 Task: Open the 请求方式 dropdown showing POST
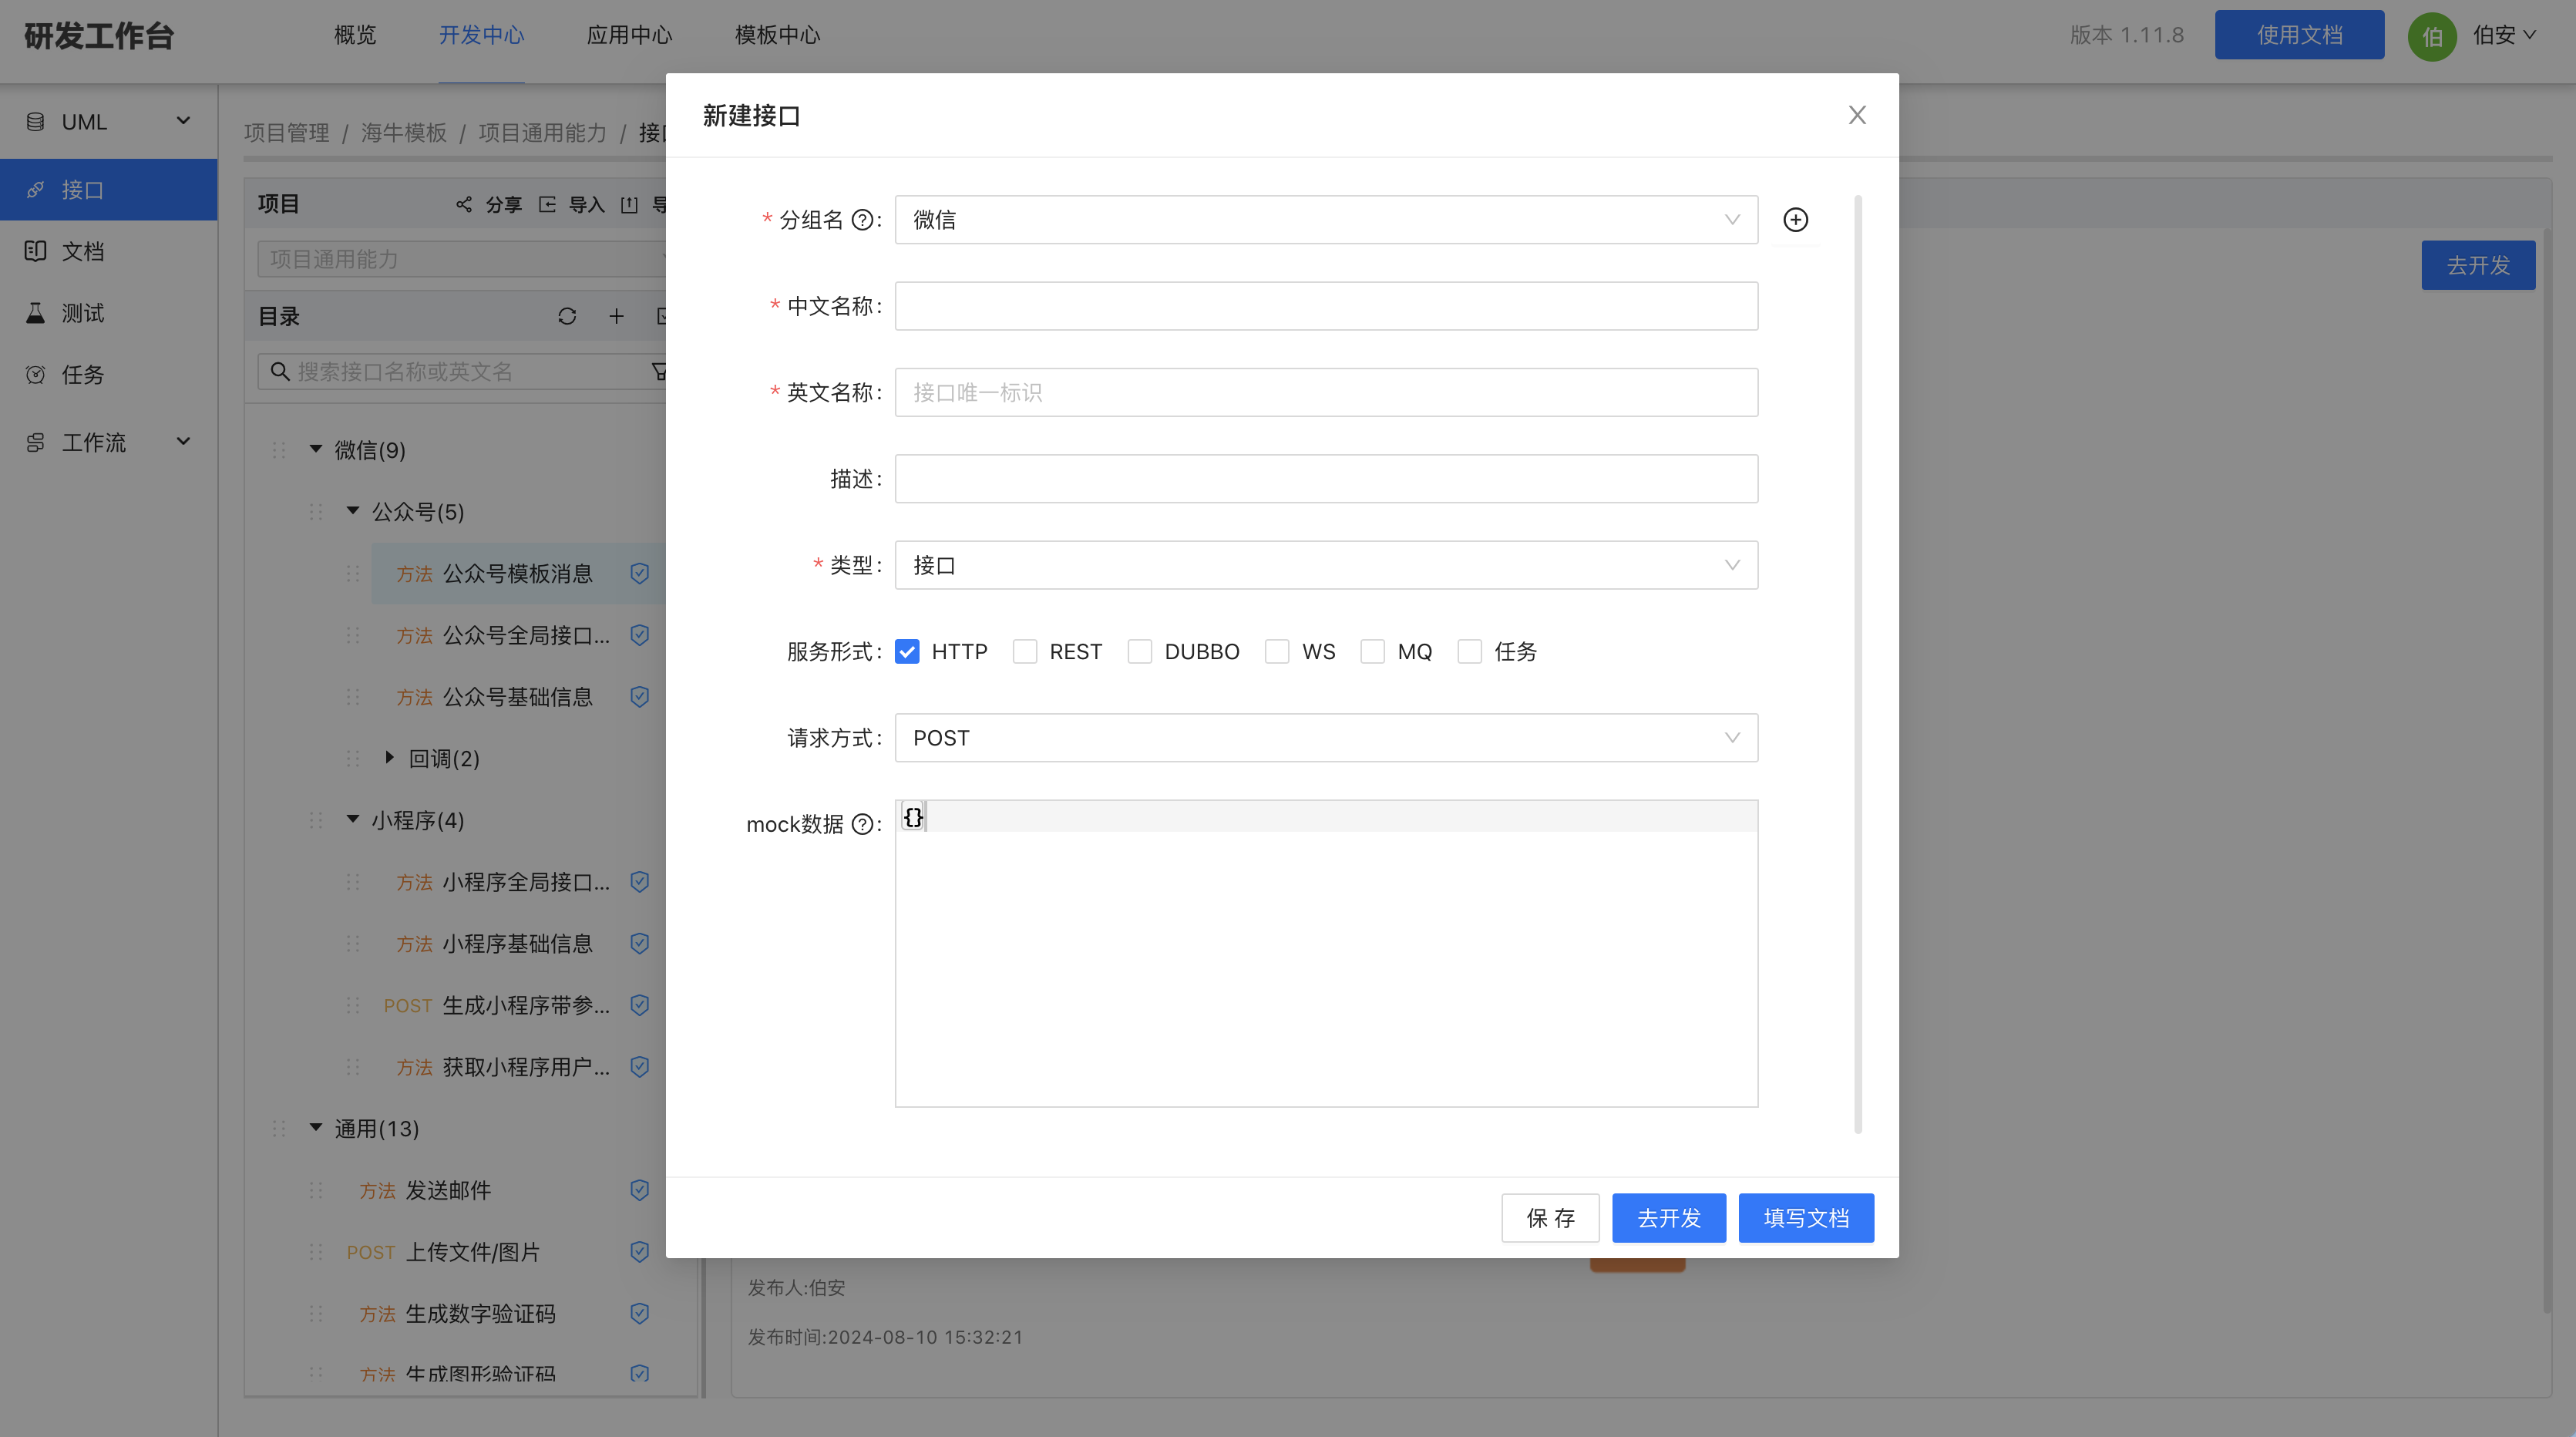tap(1326, 738)
